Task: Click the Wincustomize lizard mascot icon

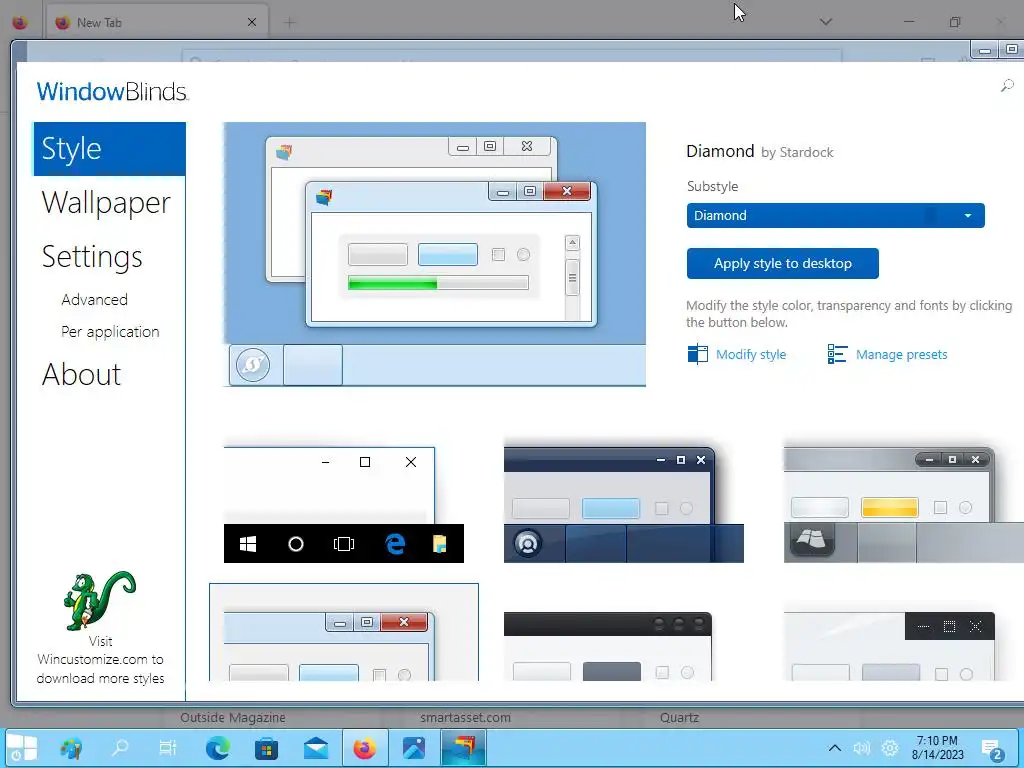Action: (99, 601)
